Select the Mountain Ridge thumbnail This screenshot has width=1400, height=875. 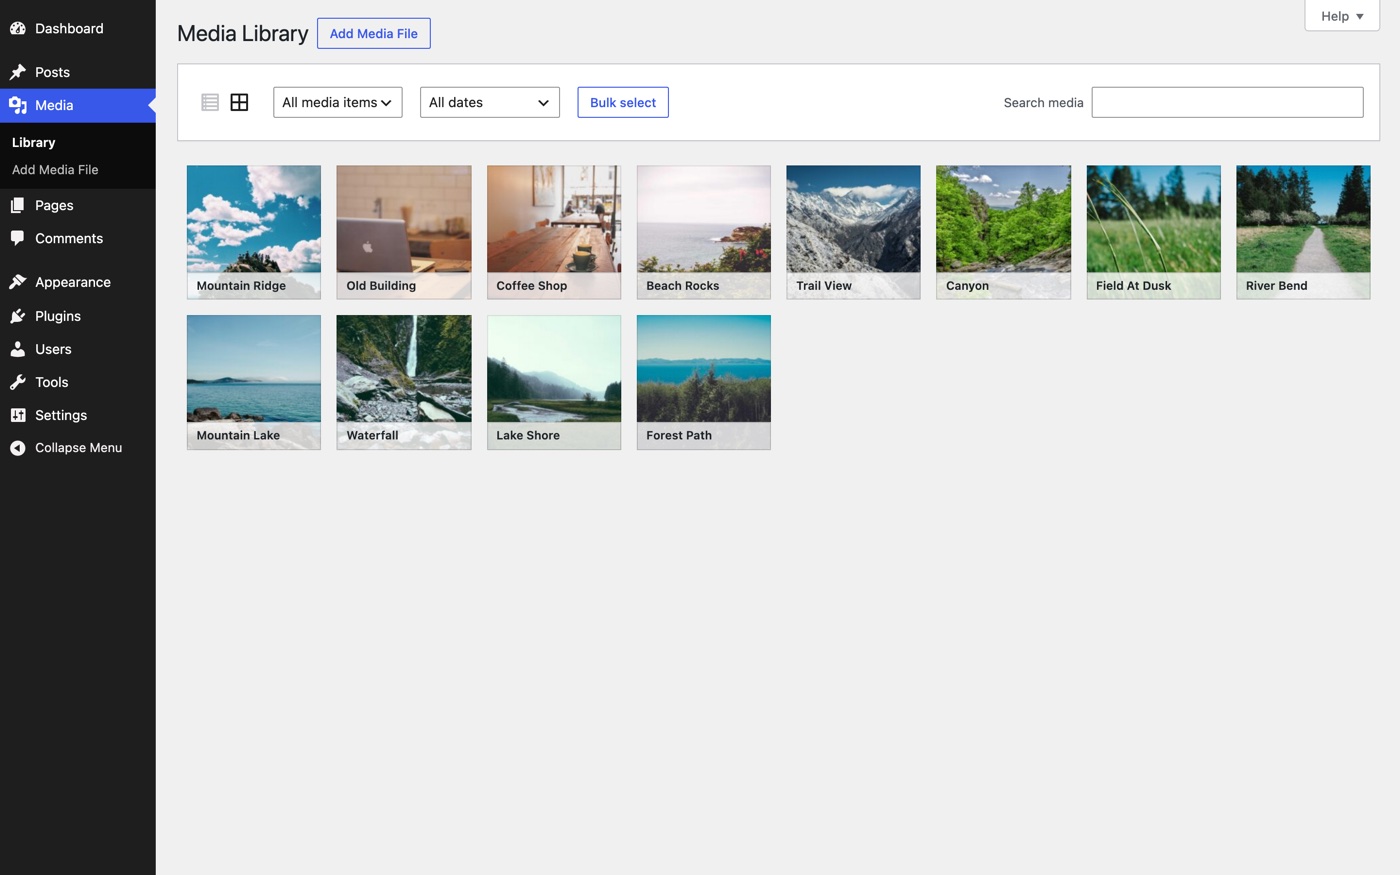pos(254,232)
